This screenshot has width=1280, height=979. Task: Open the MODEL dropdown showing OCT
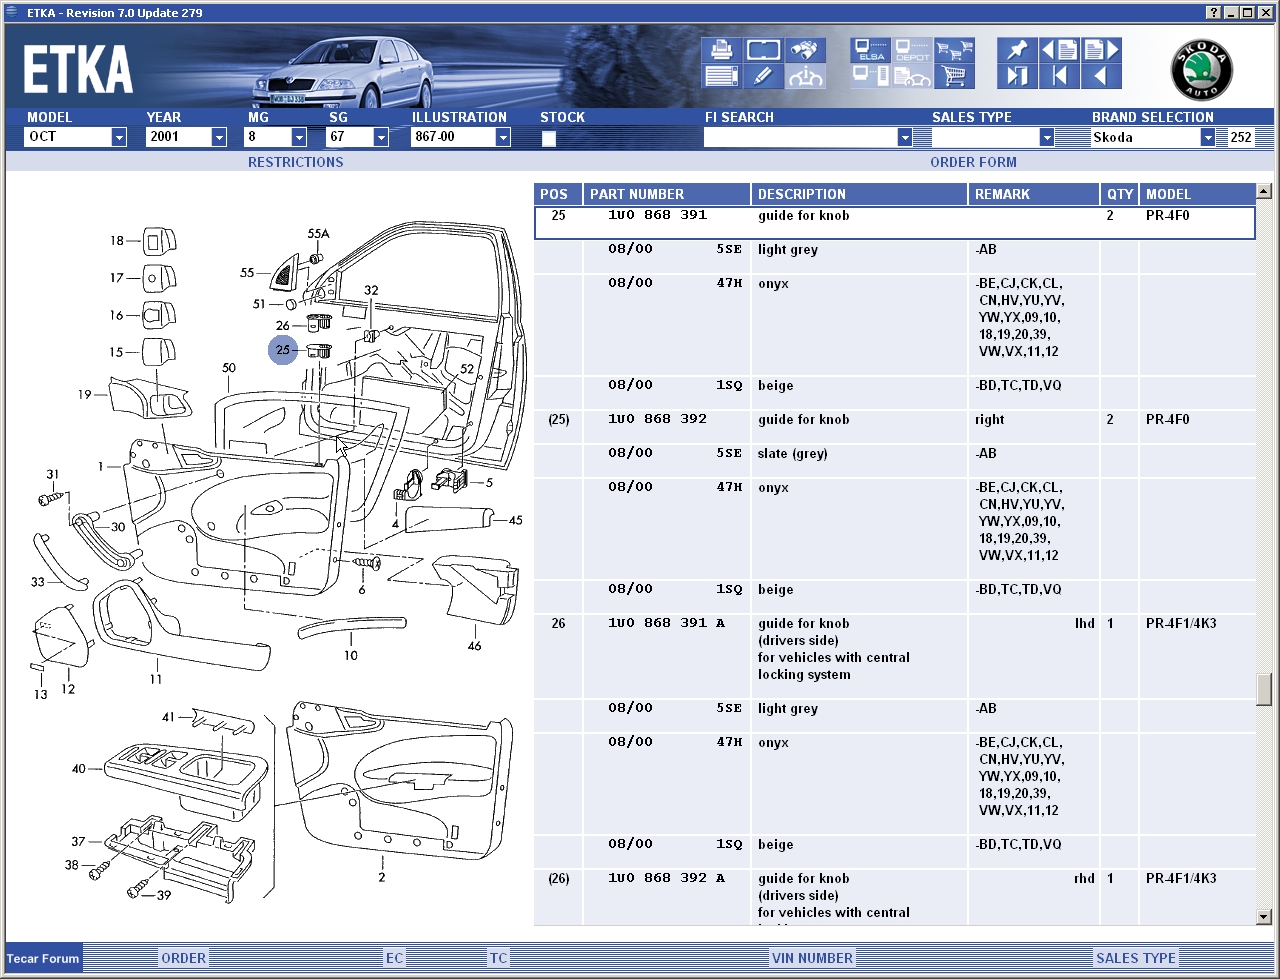(x=119, y=137)
